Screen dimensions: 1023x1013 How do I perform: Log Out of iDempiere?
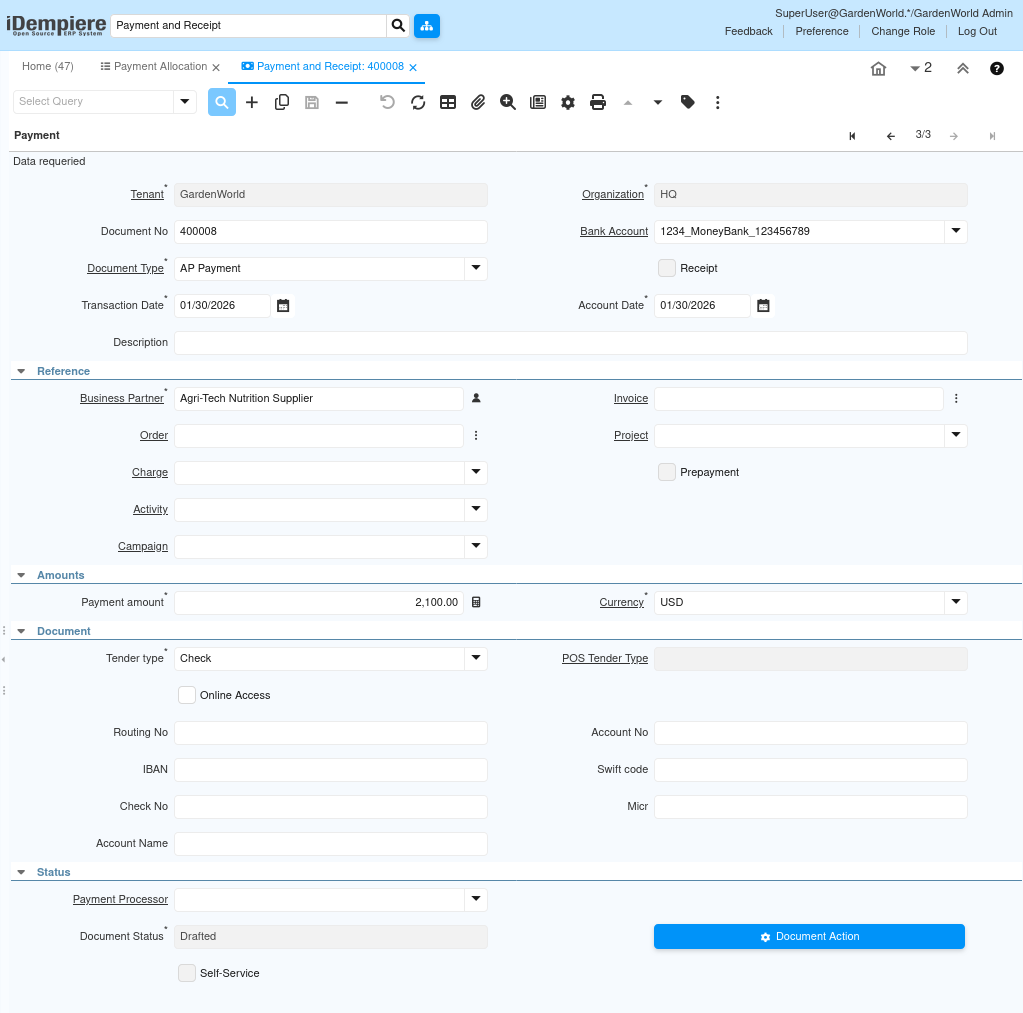976,31
